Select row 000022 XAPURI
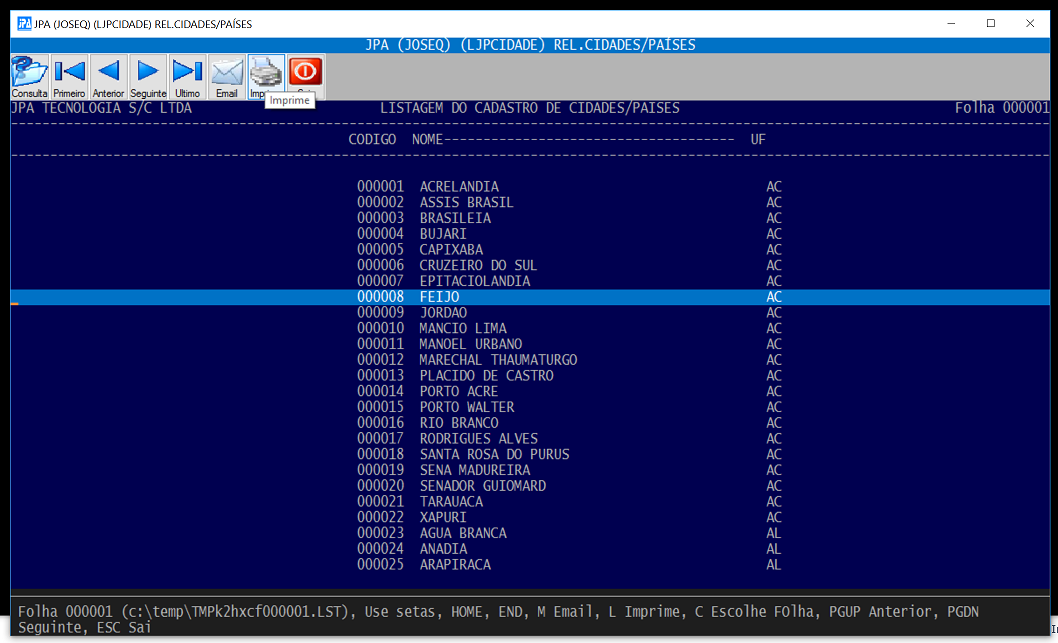 pyautogui.click(x=530, y=517)
